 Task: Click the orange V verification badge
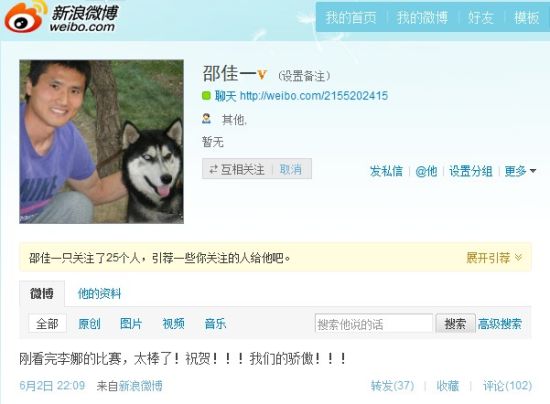click(262, 74)
